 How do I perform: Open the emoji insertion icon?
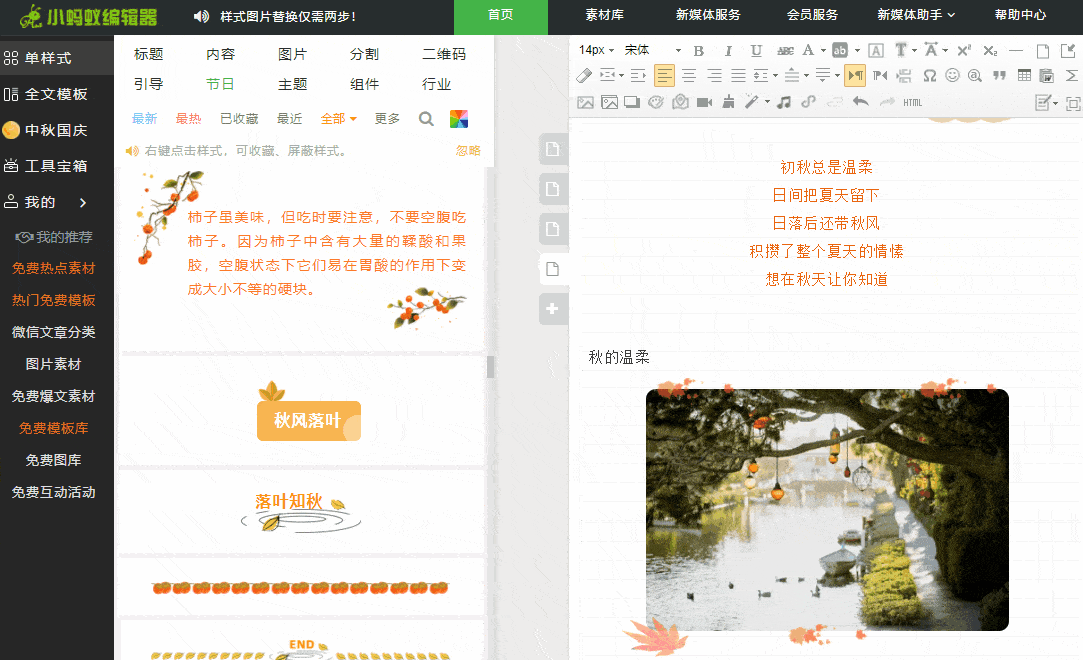(952, 74)
